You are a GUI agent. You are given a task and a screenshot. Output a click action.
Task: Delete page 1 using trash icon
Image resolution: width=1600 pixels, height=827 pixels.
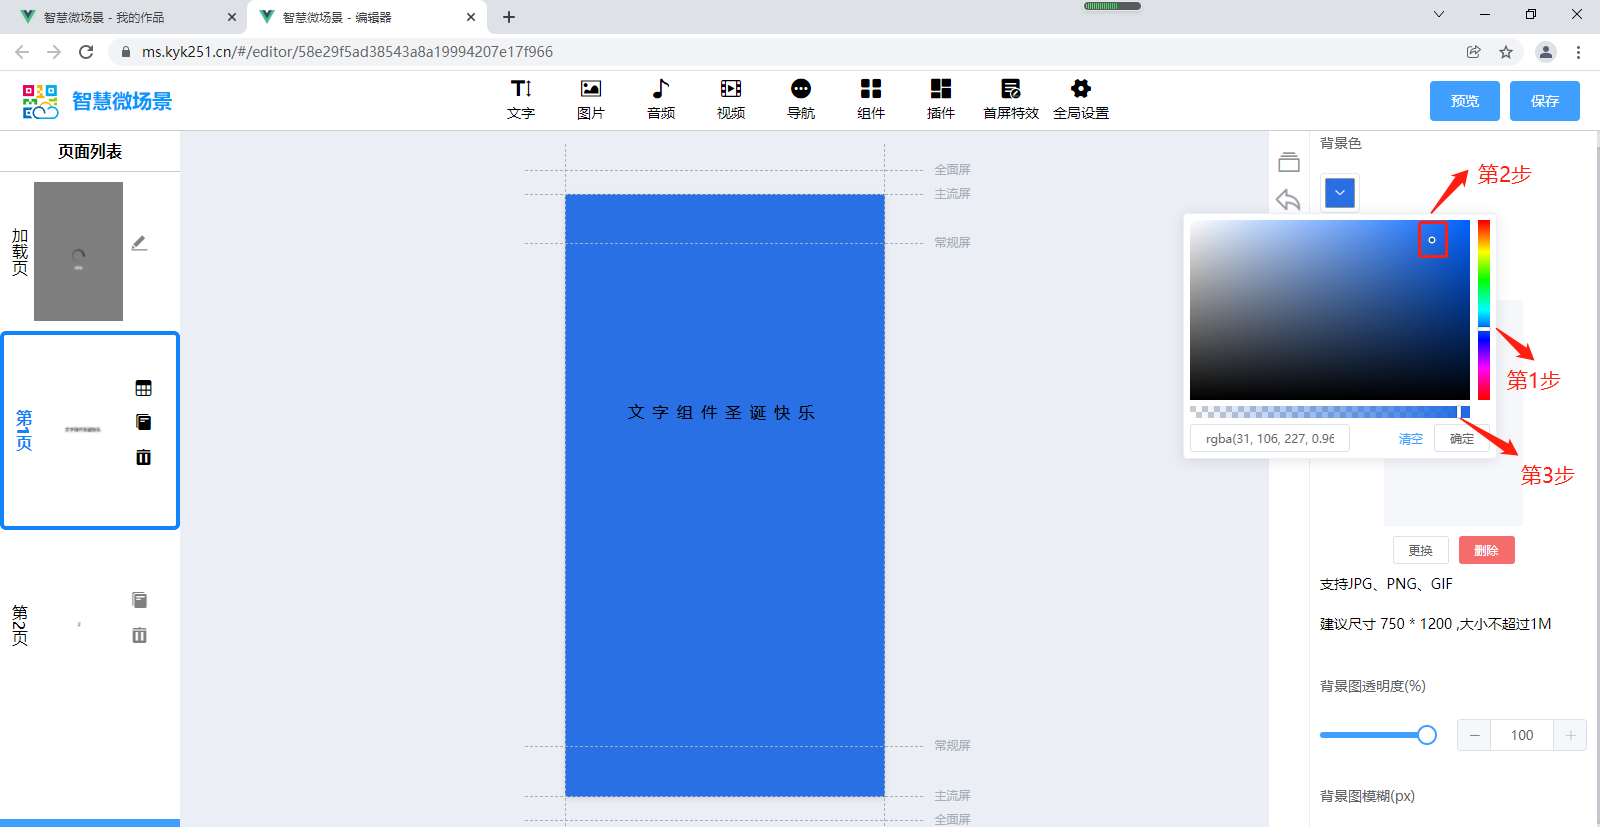click(143, 457)
